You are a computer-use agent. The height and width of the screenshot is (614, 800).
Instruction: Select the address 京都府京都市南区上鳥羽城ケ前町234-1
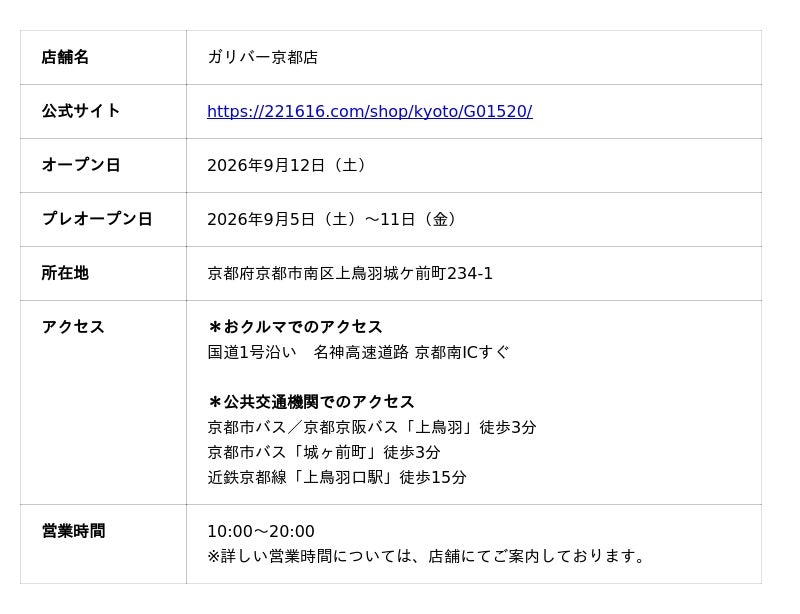350,274
